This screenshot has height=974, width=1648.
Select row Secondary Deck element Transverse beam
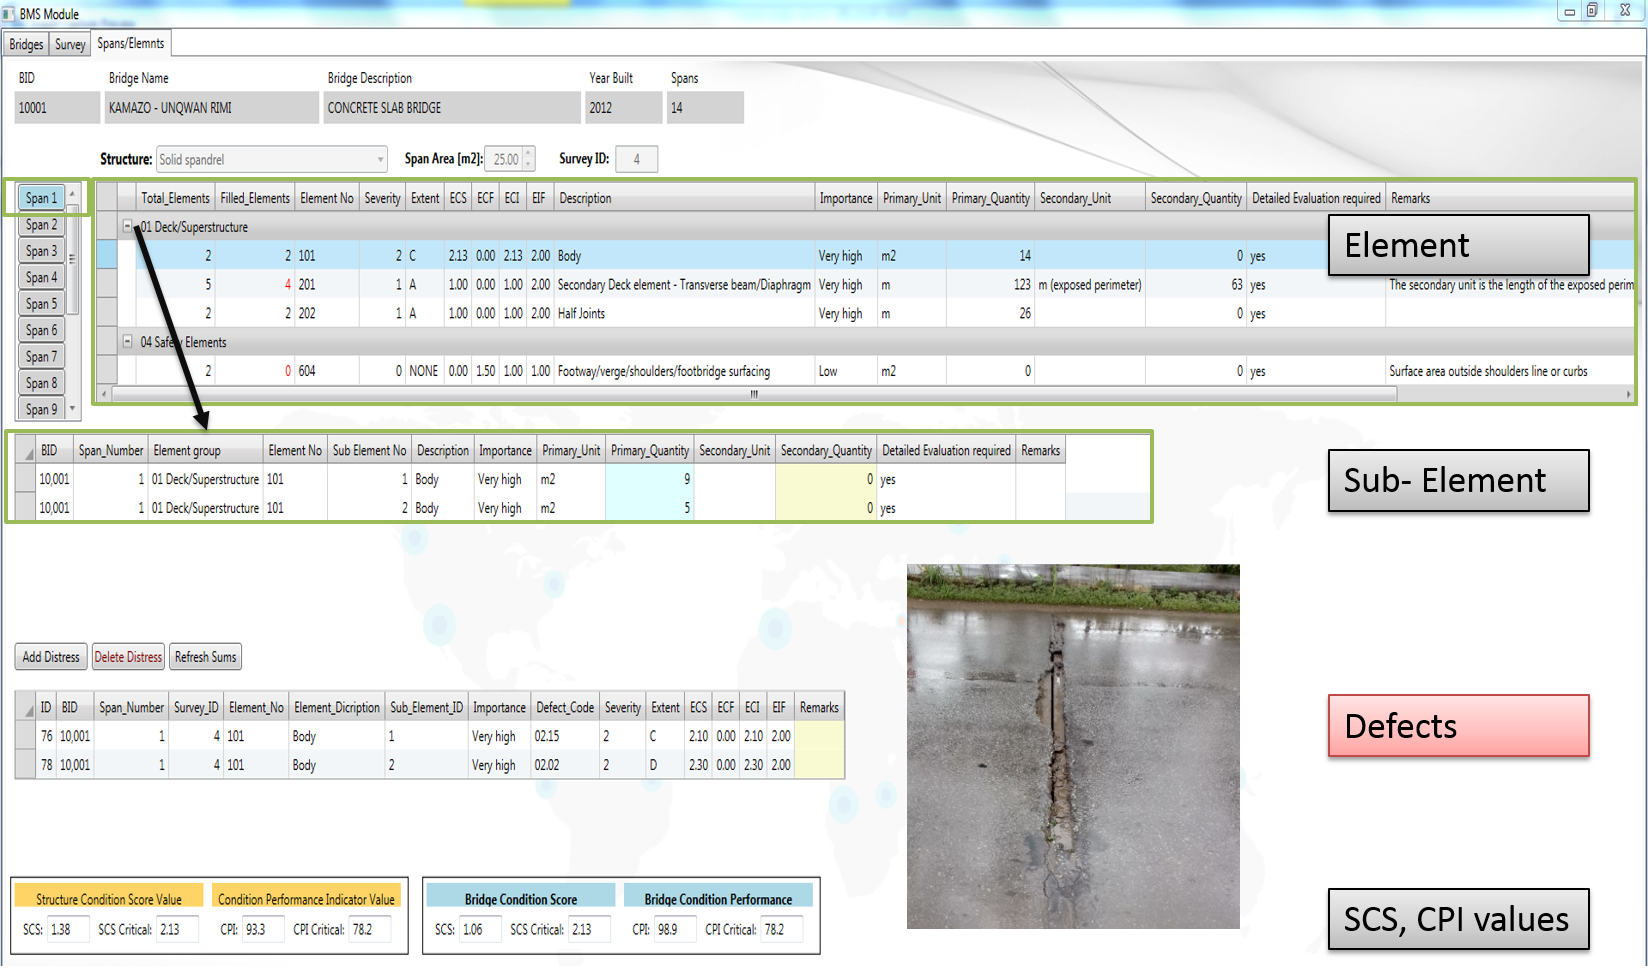866,285
